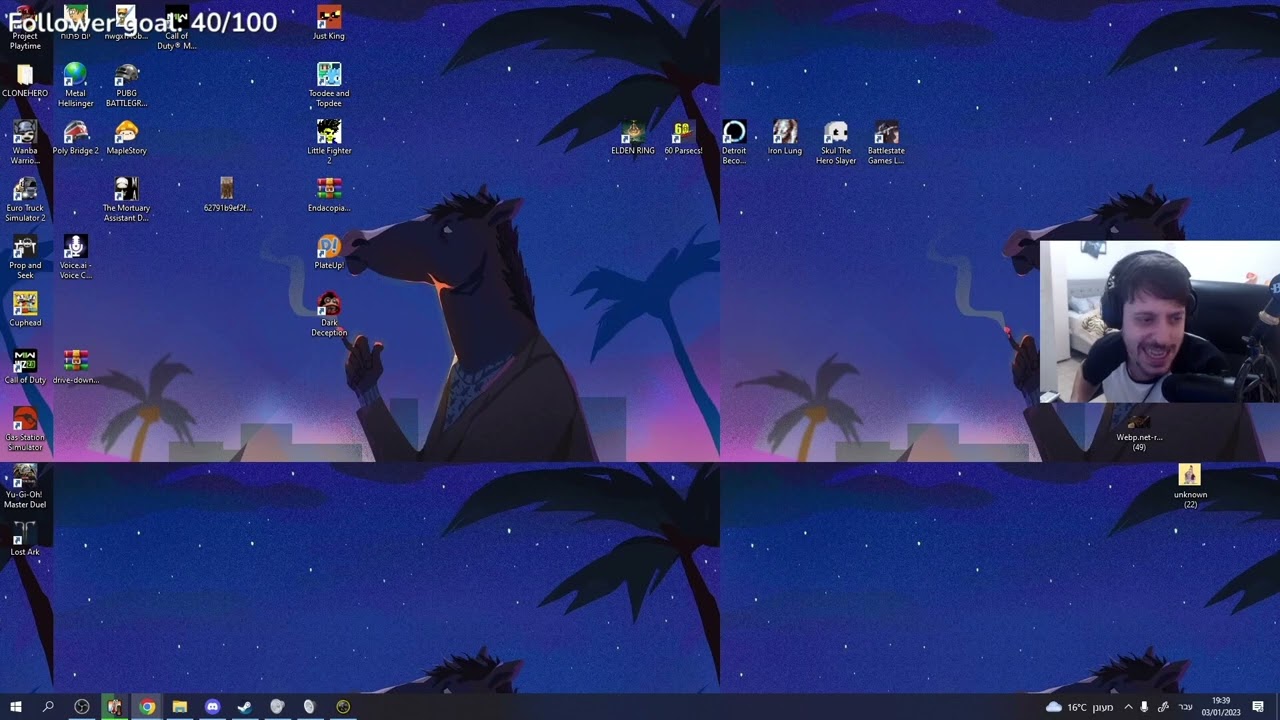1280x720 pixels.
Task: Select the 60 Parsecs! desktop shortcut
Action: (x=683, y=138)
